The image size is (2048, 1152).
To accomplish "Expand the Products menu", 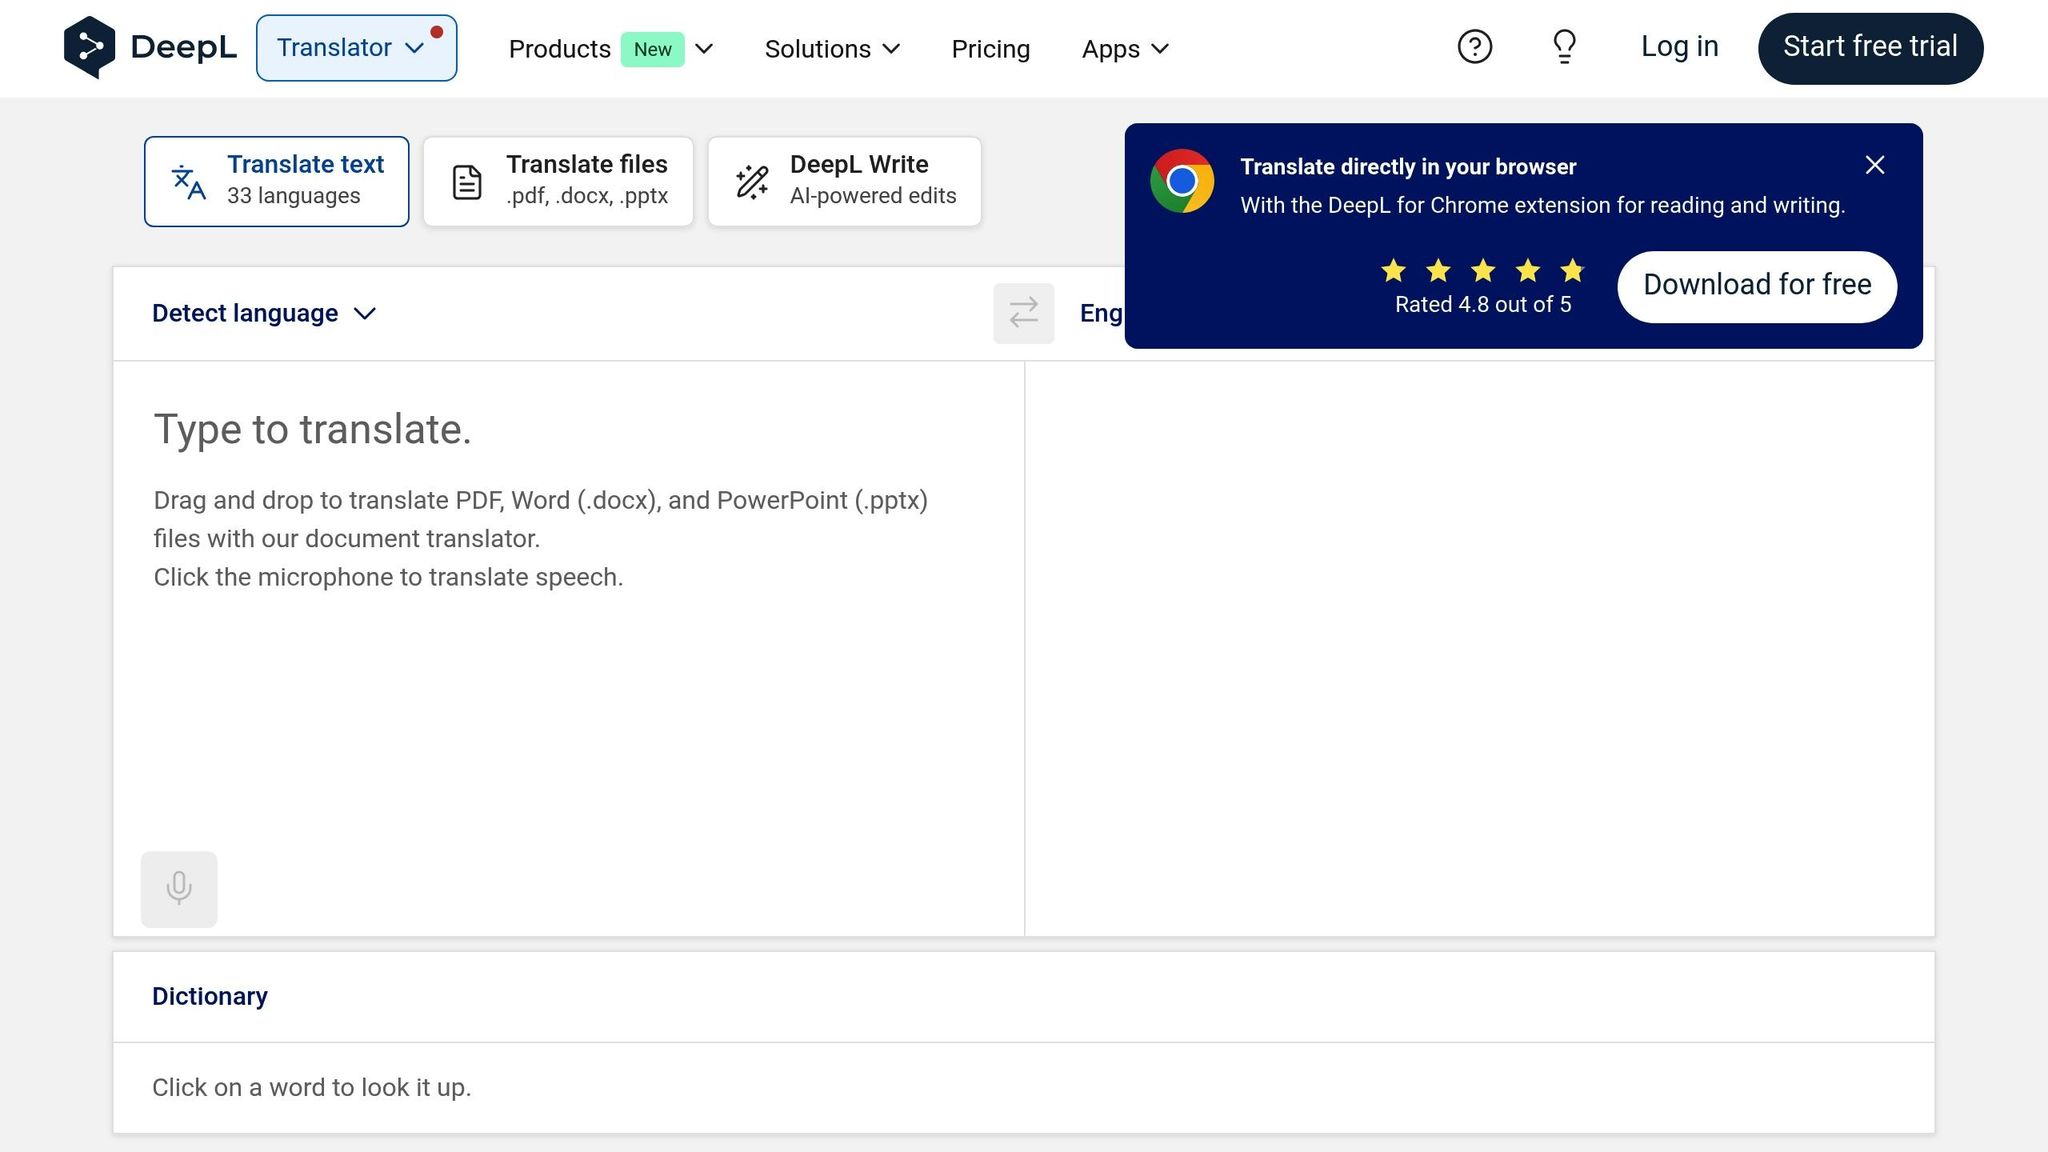I will [x=610, y=49].
